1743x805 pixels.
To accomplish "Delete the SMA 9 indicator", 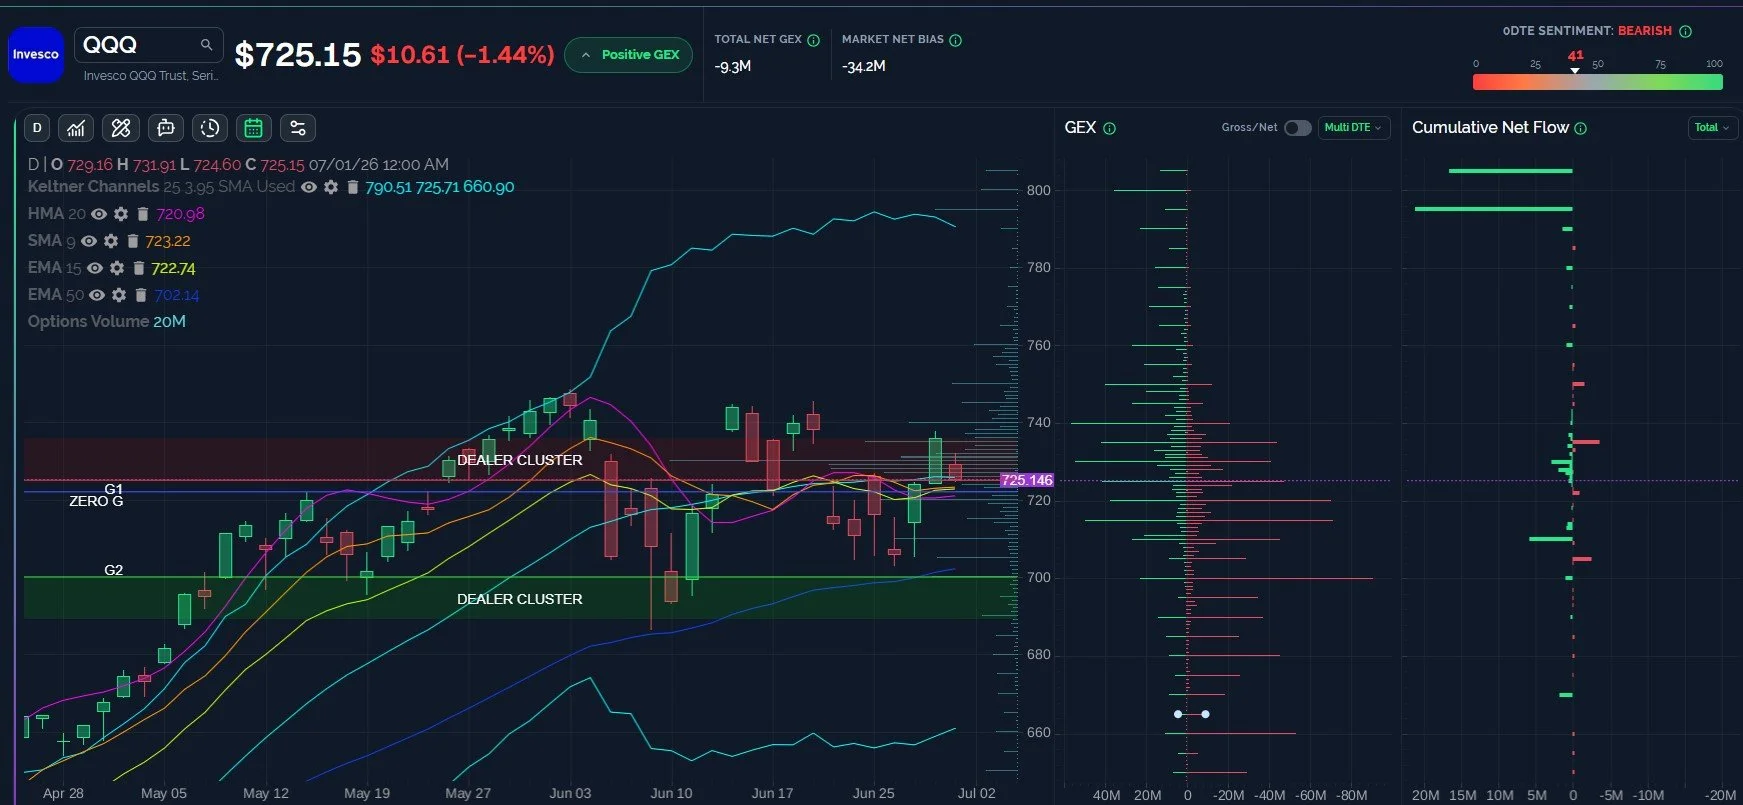I will pos(133,241).
